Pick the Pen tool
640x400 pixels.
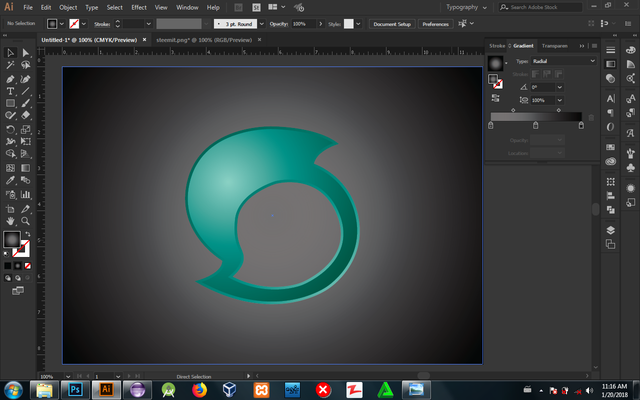[10, 78]
